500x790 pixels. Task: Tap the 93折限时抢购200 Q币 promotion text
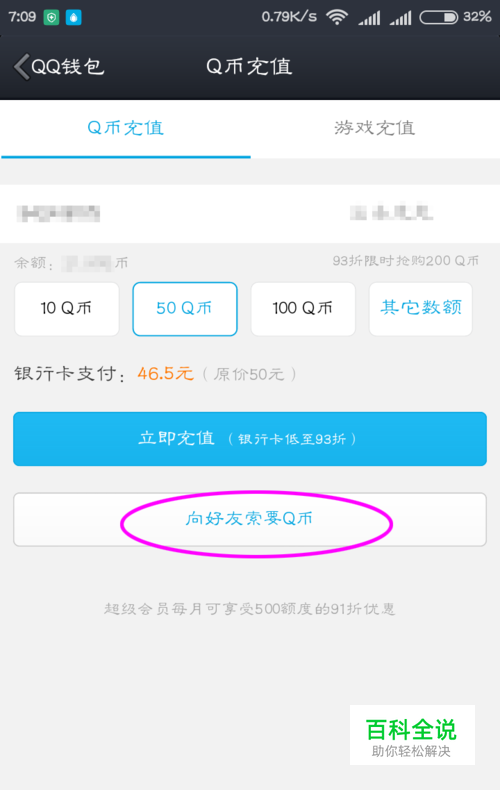(406, 261)
